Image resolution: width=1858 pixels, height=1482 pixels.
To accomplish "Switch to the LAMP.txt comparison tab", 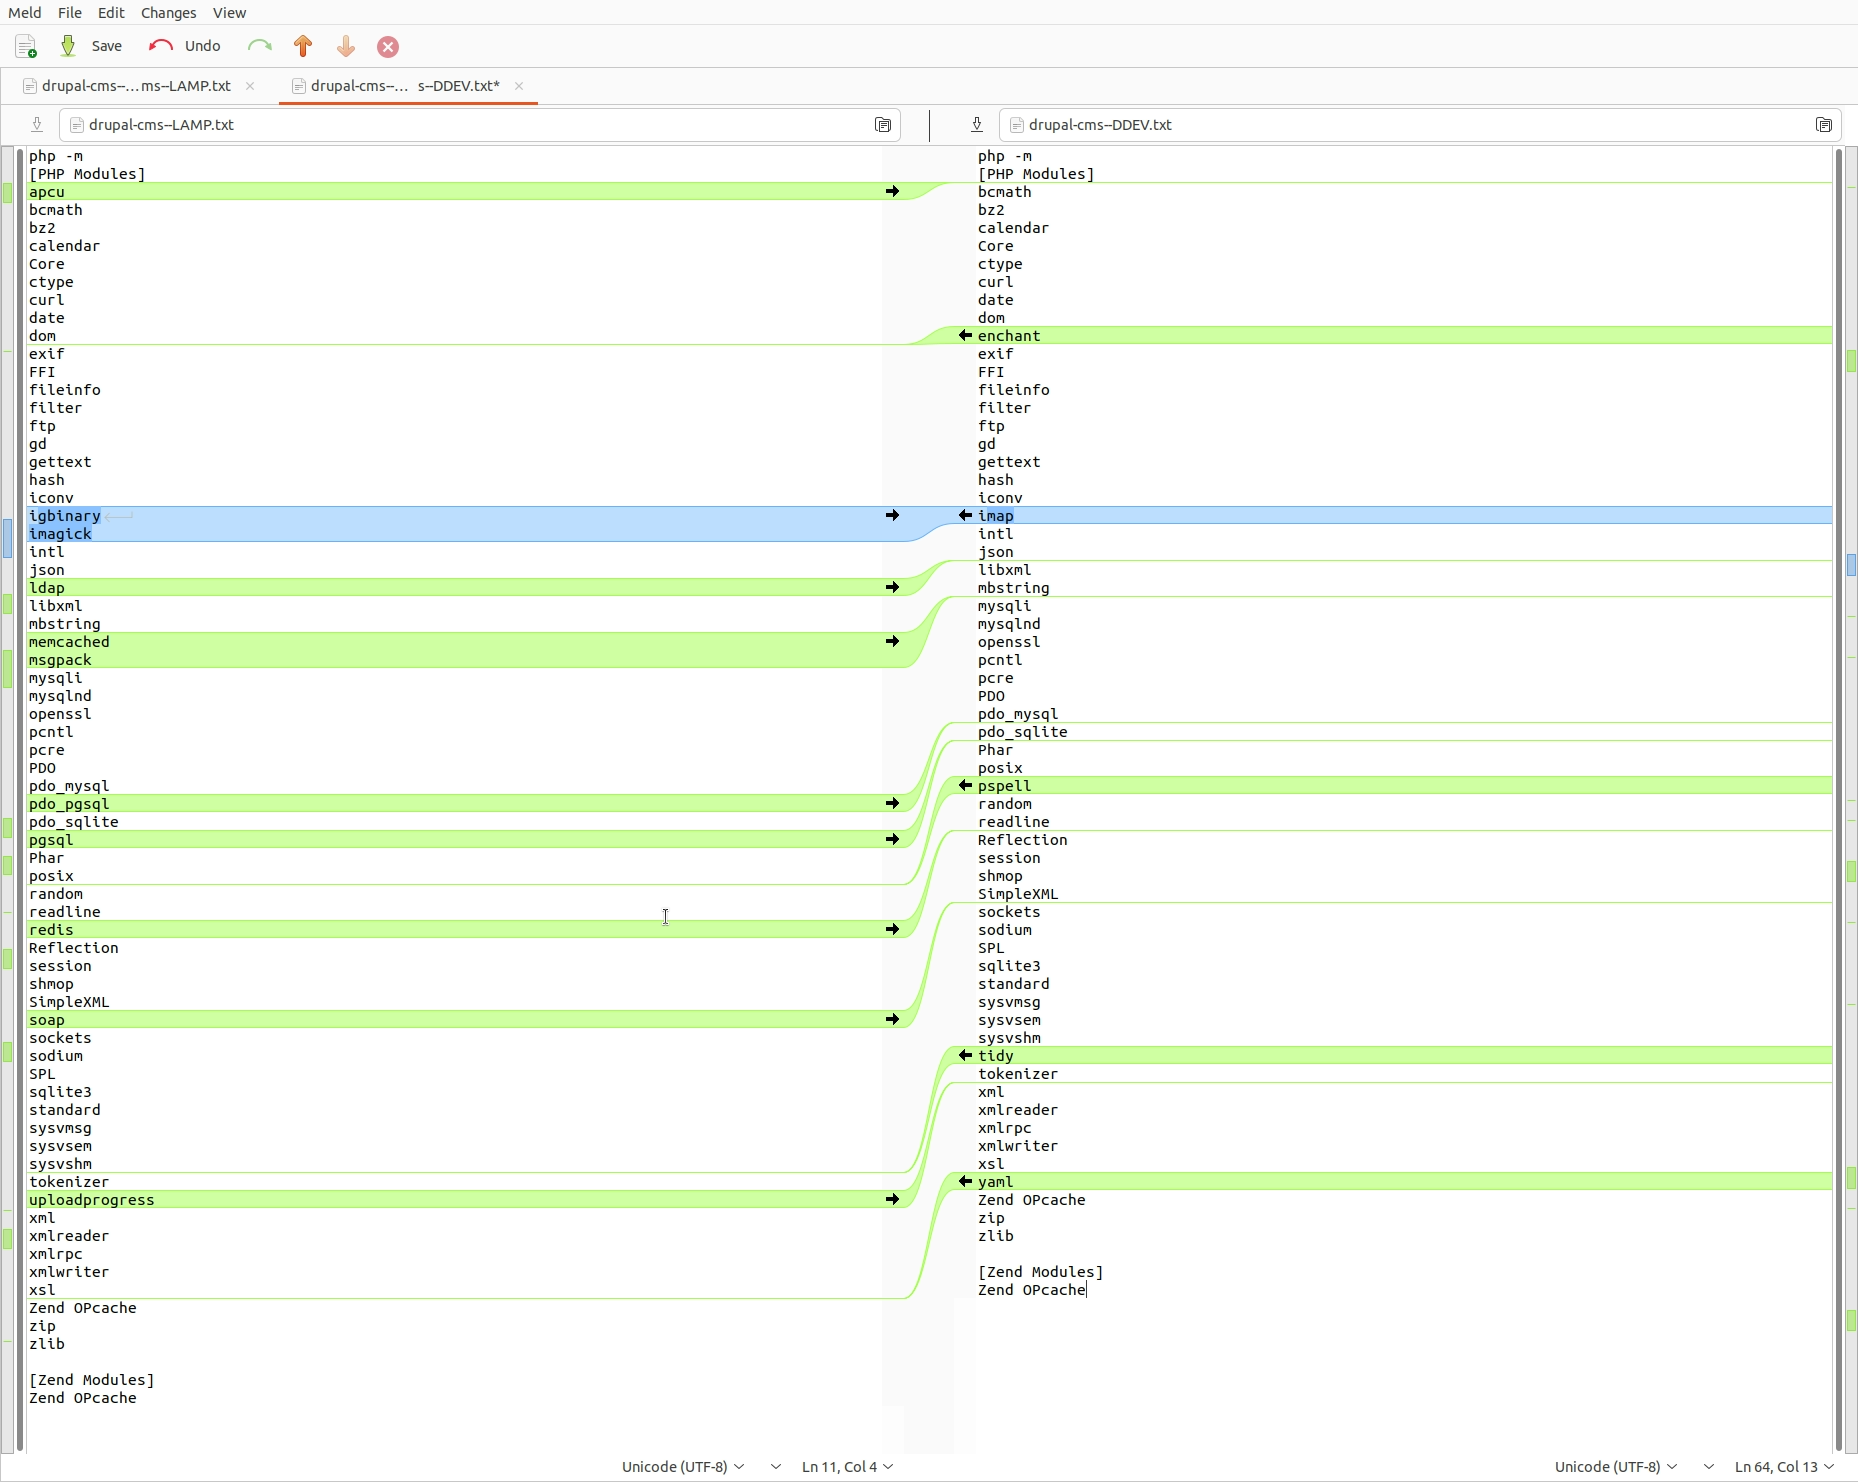I will pos(136,86).
